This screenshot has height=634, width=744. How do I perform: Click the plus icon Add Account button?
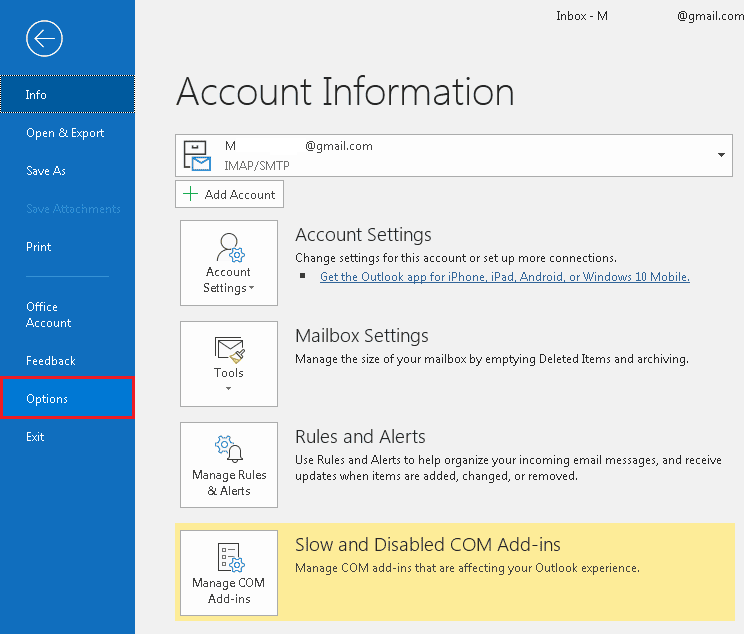click(230, 195)
